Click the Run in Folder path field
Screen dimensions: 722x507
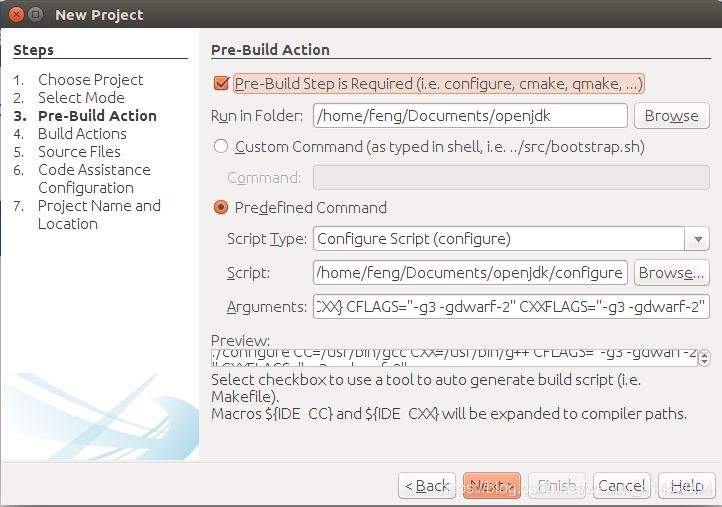pos(470,116)
